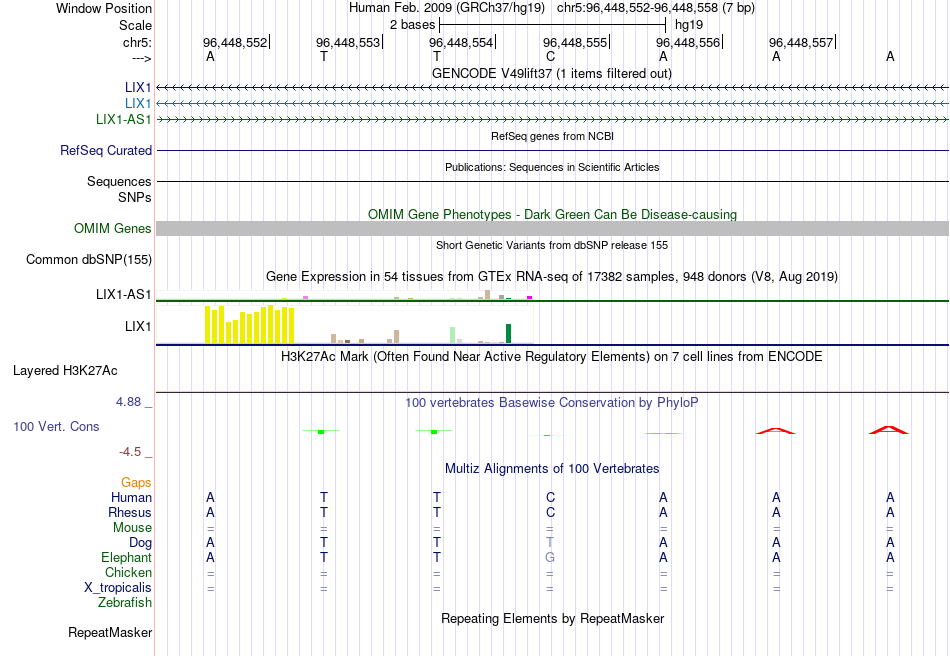
Task: Click the Mouse species row label
Action: [132, 528]
